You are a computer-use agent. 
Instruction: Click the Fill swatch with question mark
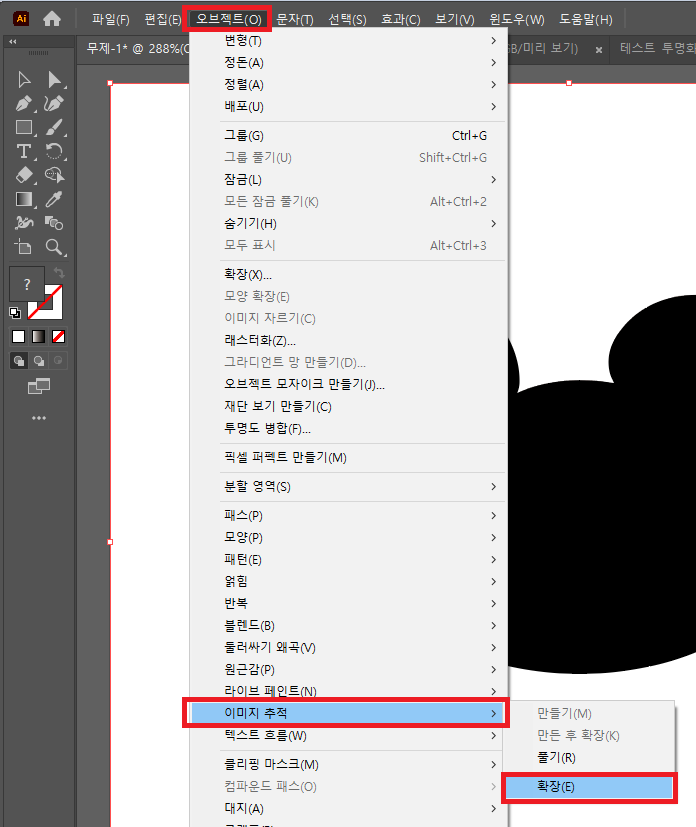tap(27, 284)
